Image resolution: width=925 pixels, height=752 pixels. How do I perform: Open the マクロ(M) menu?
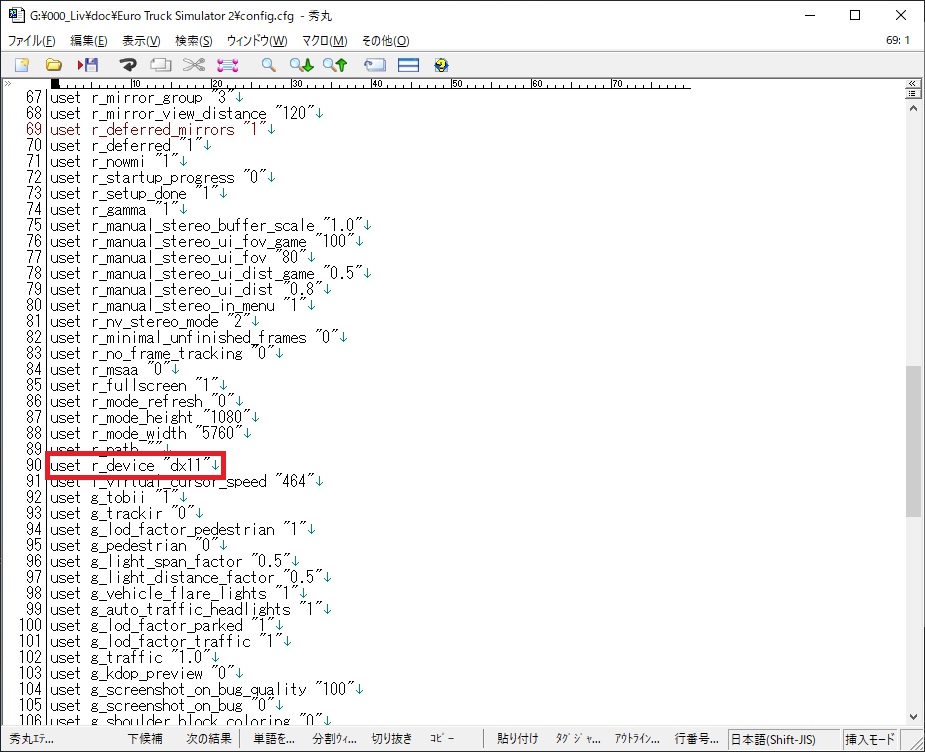(x=324, y=41)
